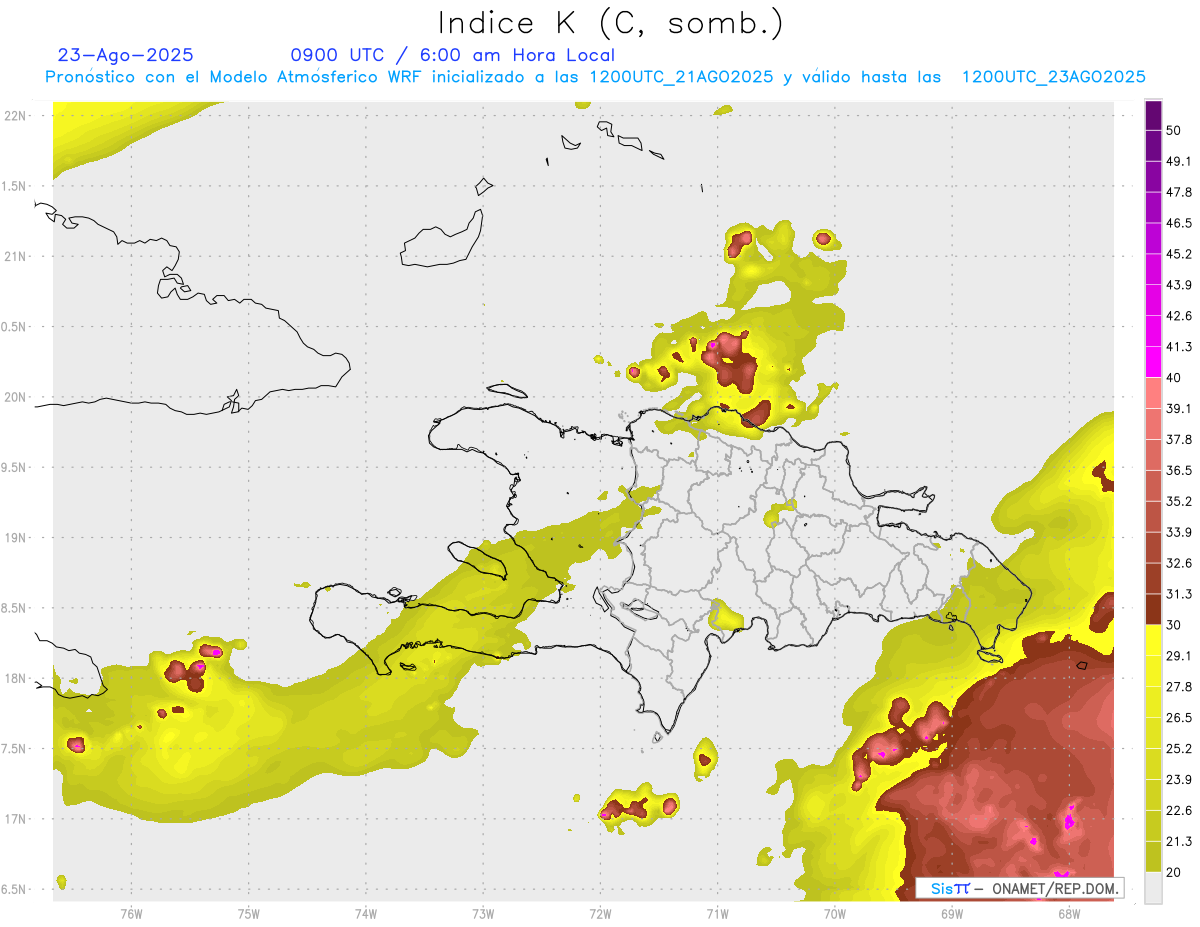Click the colorbar value "31.3"
The width and height of the screenshot is (1200, 927).
(1179, 595)
